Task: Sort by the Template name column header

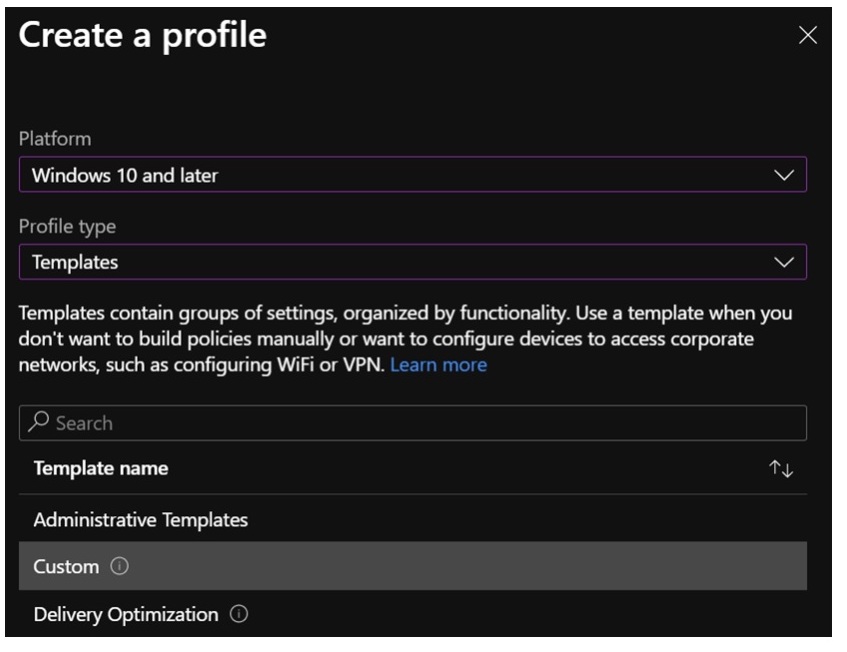Action: click(x=101, y=469)
